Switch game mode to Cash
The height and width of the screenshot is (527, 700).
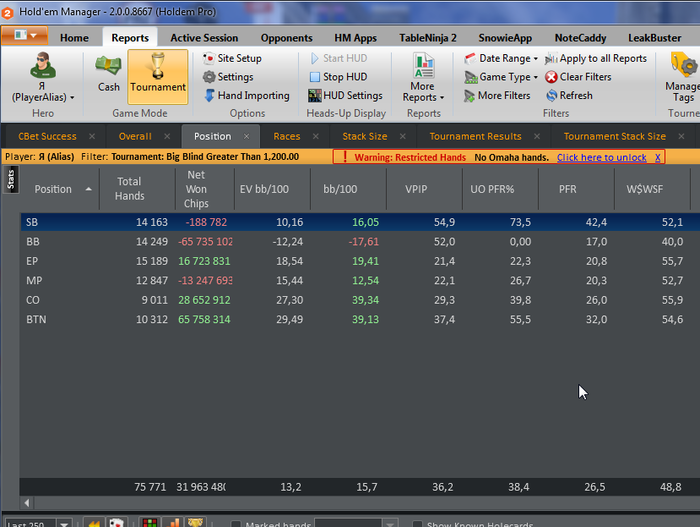pos(108,75)
